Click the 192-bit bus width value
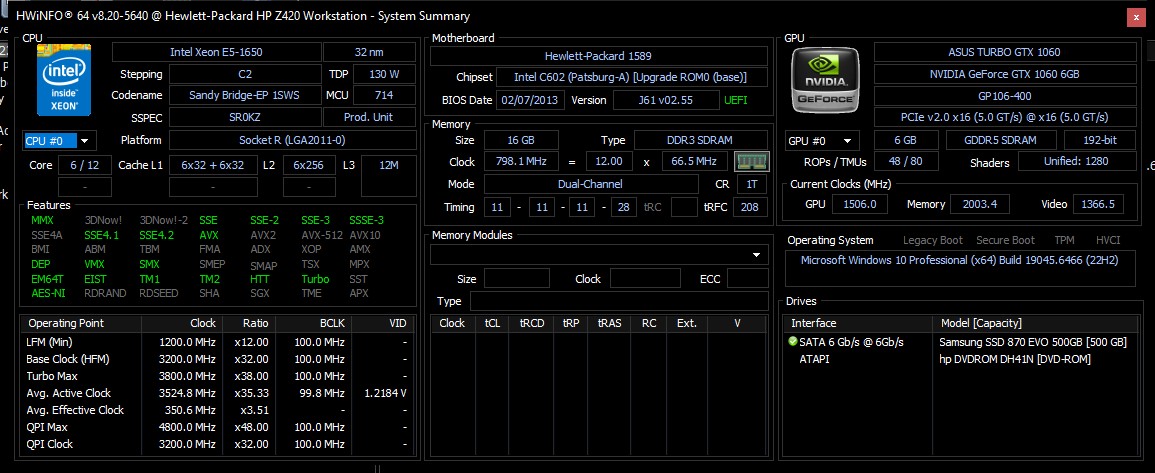 [1100, 140]
